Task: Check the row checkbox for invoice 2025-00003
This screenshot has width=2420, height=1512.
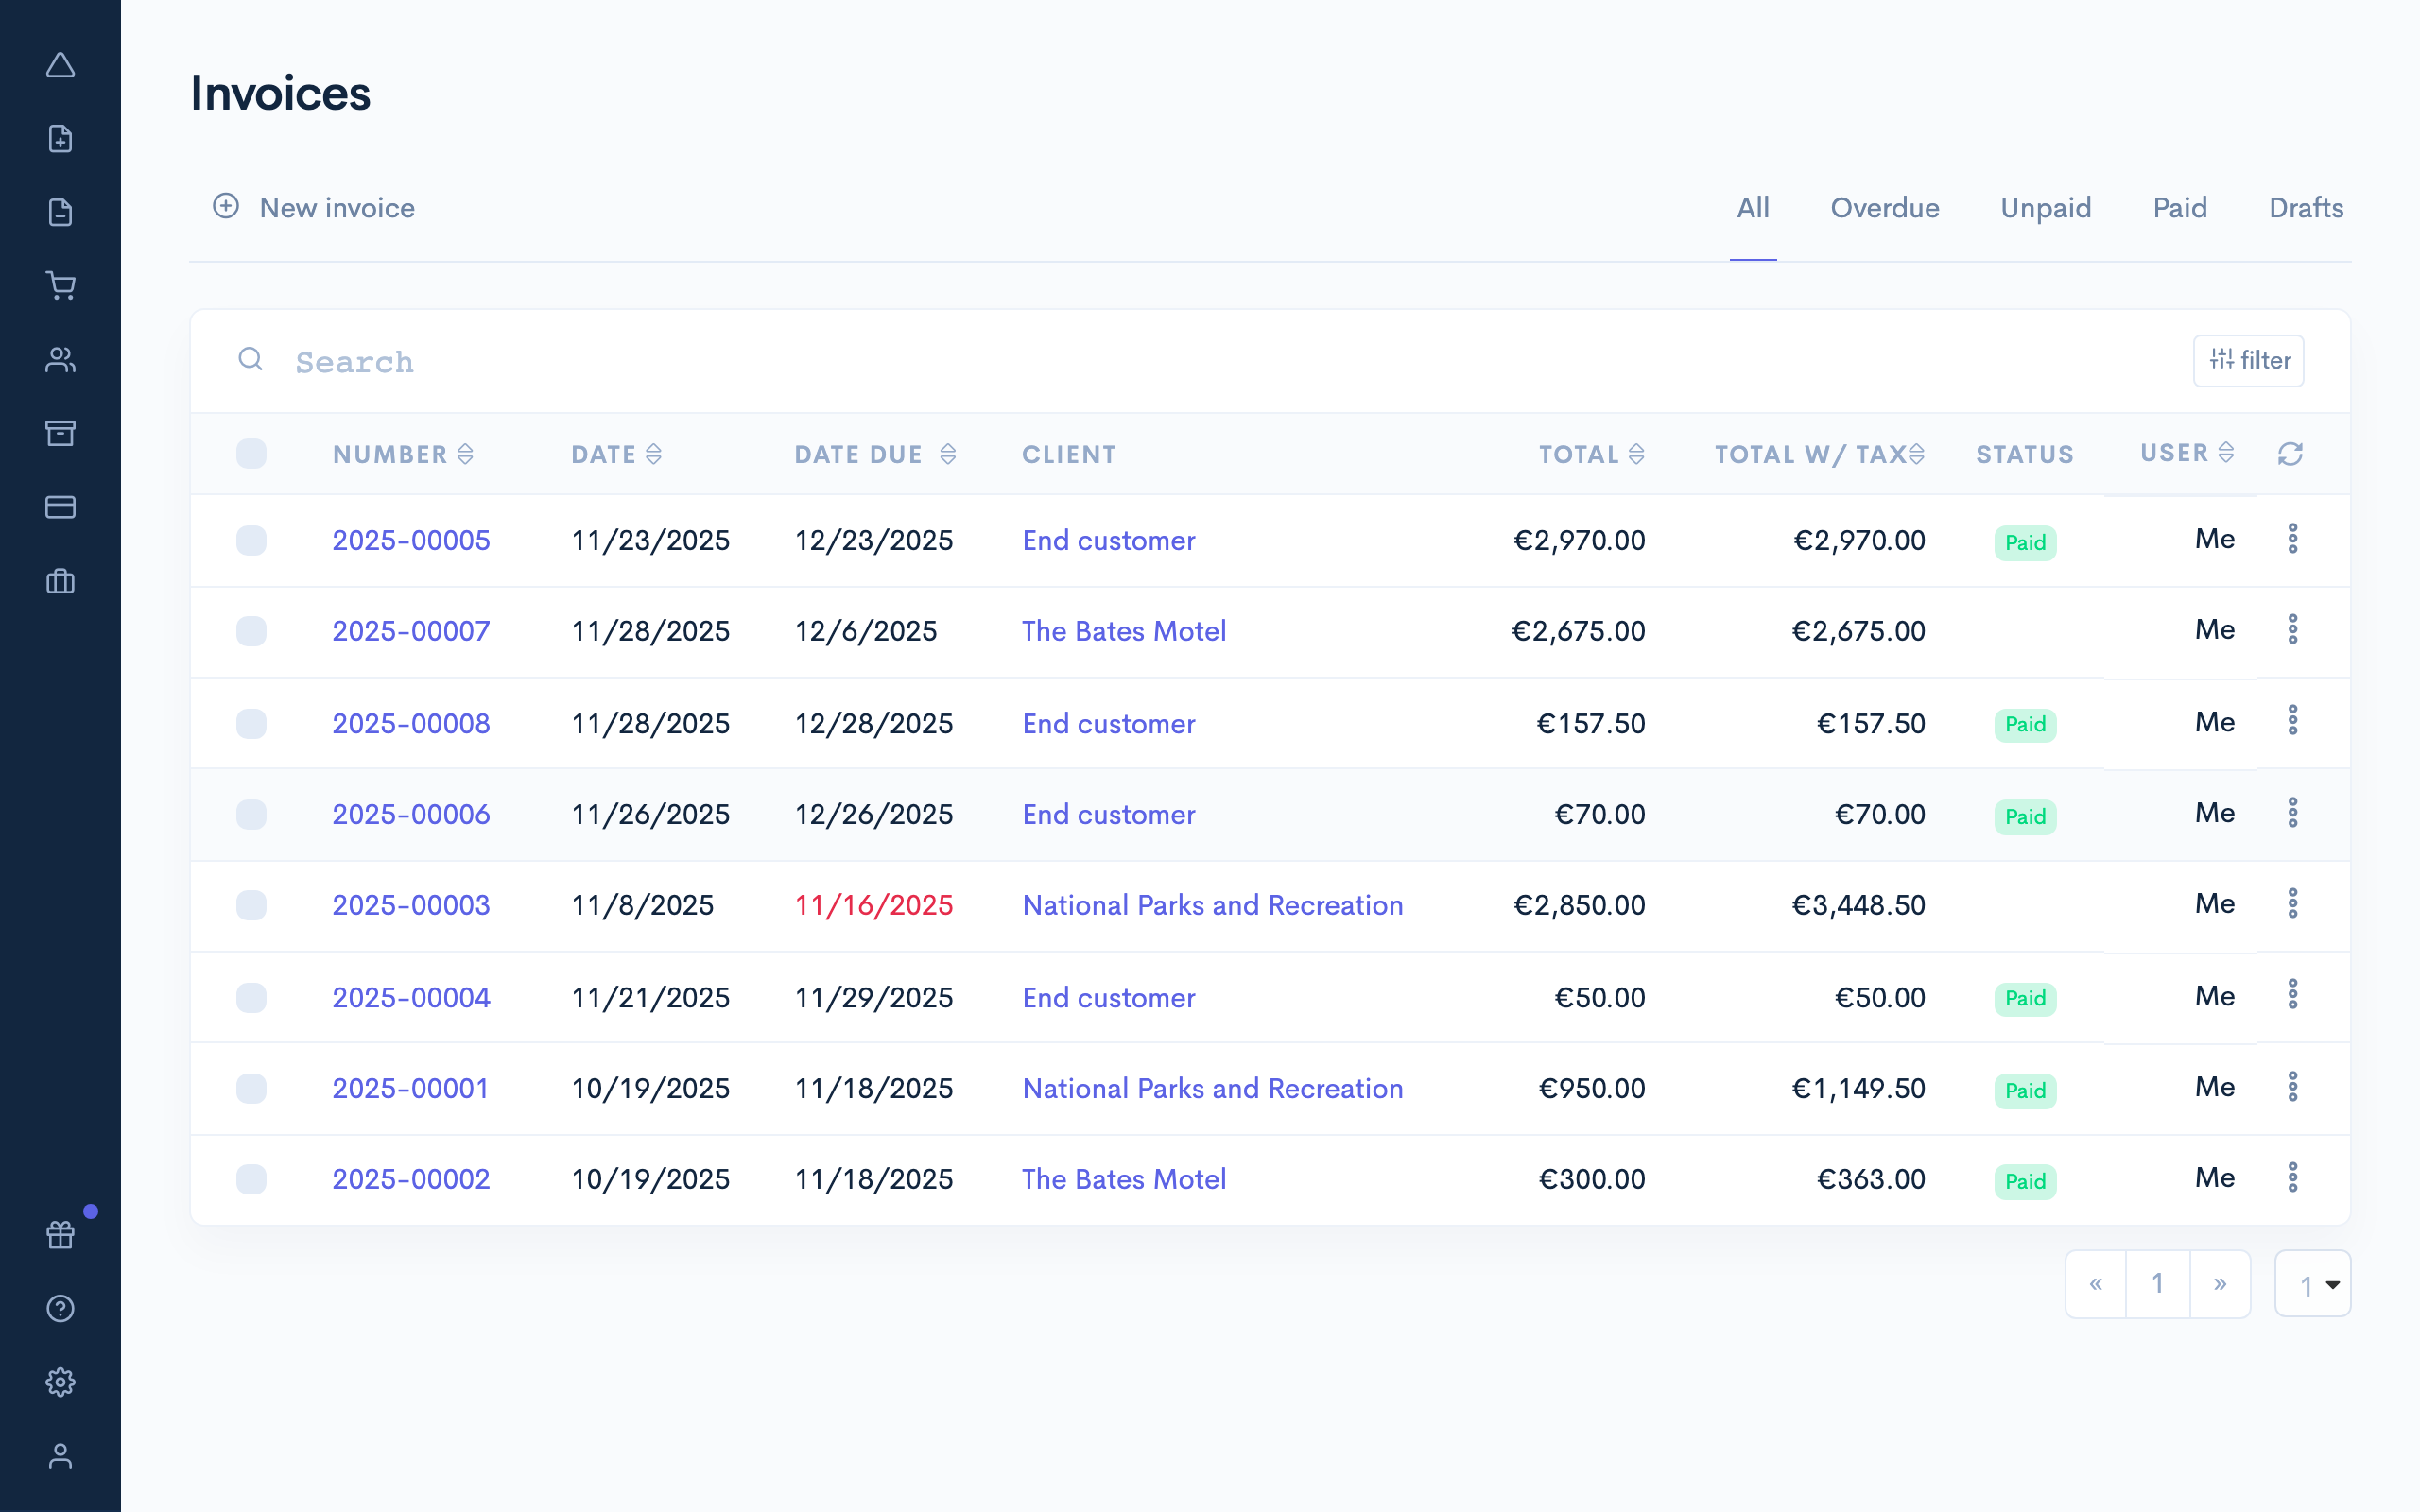Action: point(251,905)
